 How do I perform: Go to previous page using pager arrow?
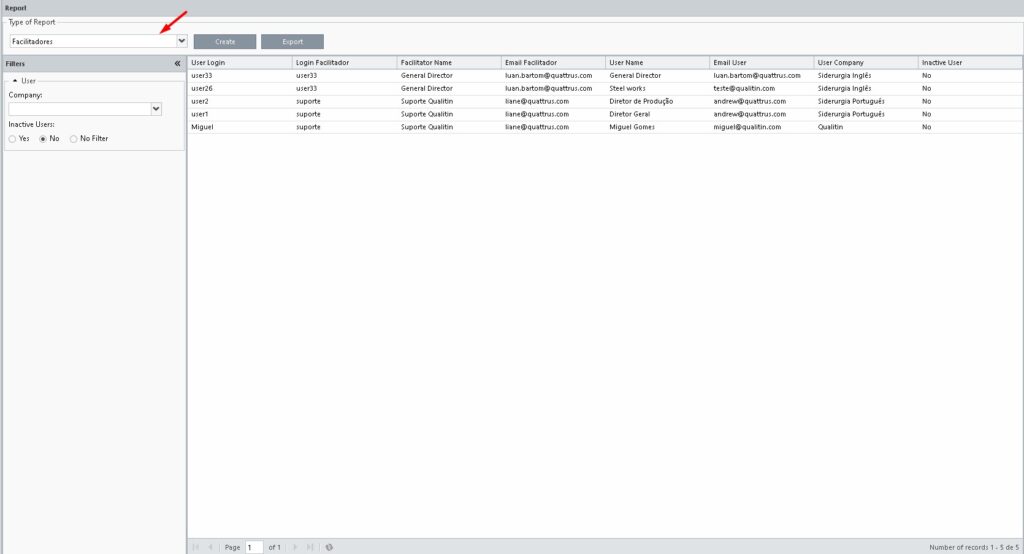[x=211, y=547]
